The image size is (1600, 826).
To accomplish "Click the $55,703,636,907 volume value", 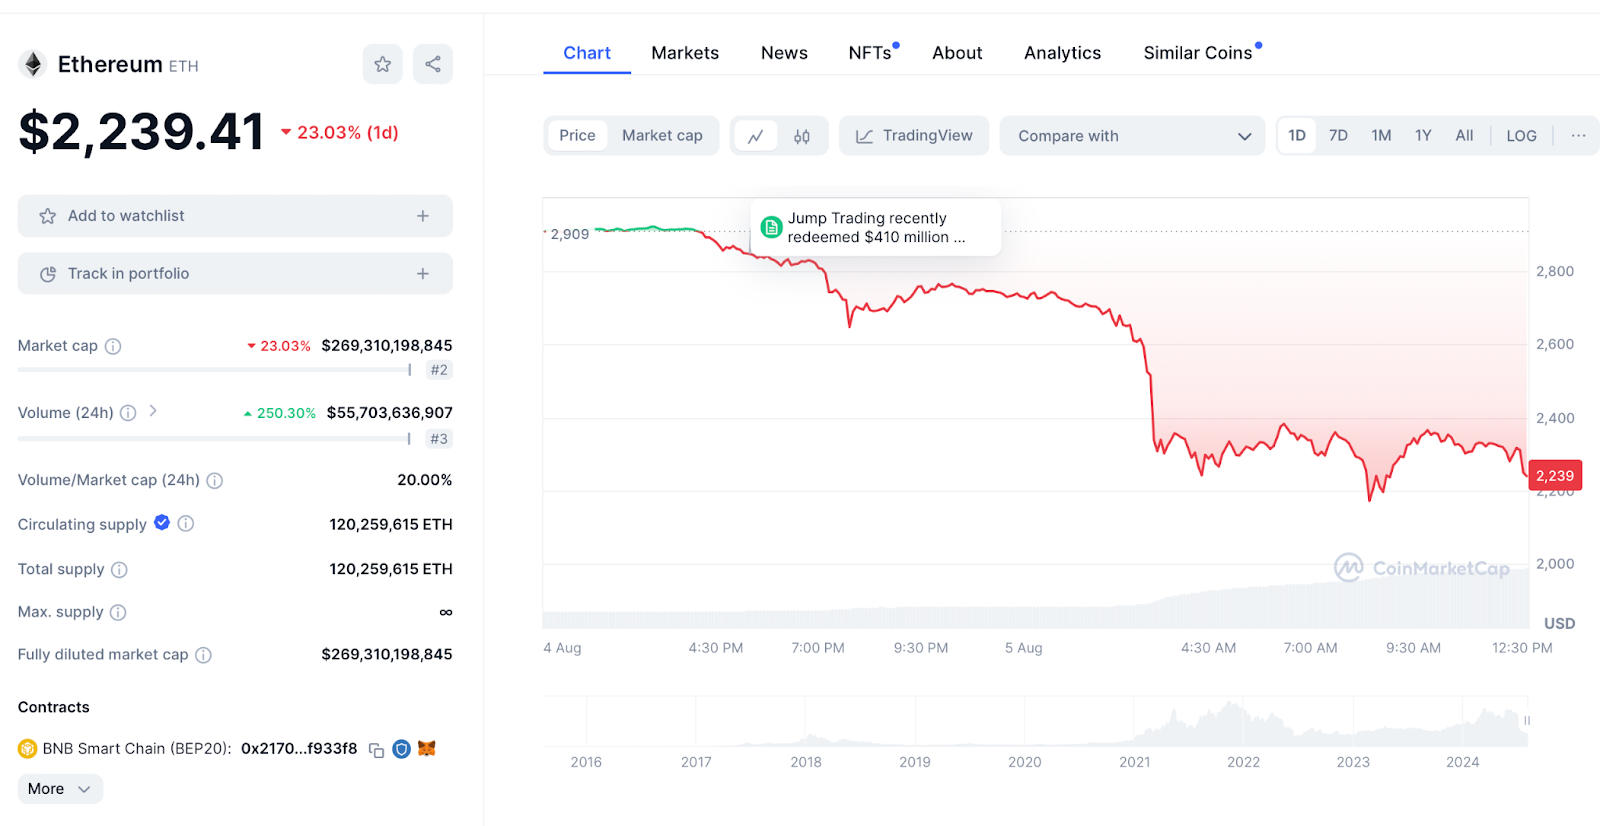I will (x=390, y=413).
